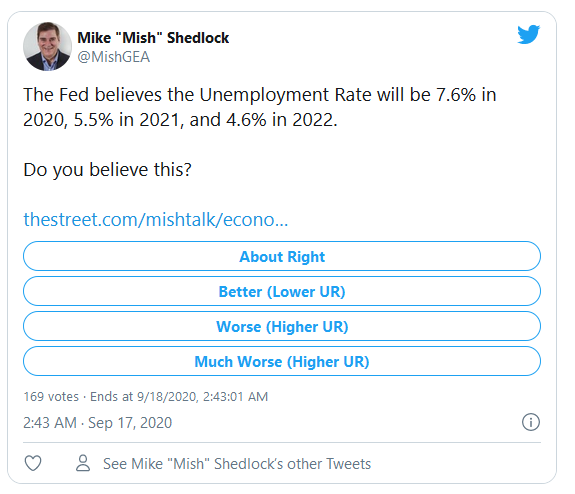The width and height of the screenshot is (575, 494).
Task: Open thestreet.com/mishtalk article link
Action: pos(155,219)
